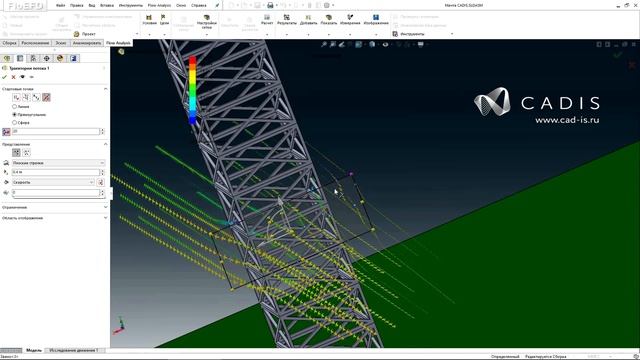
Task: Click the number of points input field
Action: click(x=56, y=131)
